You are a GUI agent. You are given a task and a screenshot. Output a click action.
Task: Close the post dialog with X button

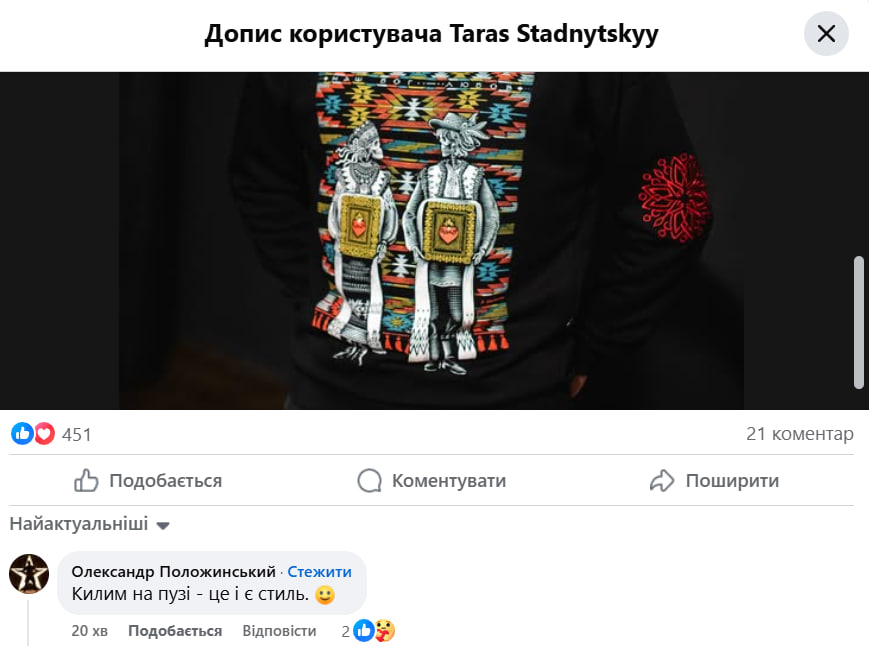826,34
